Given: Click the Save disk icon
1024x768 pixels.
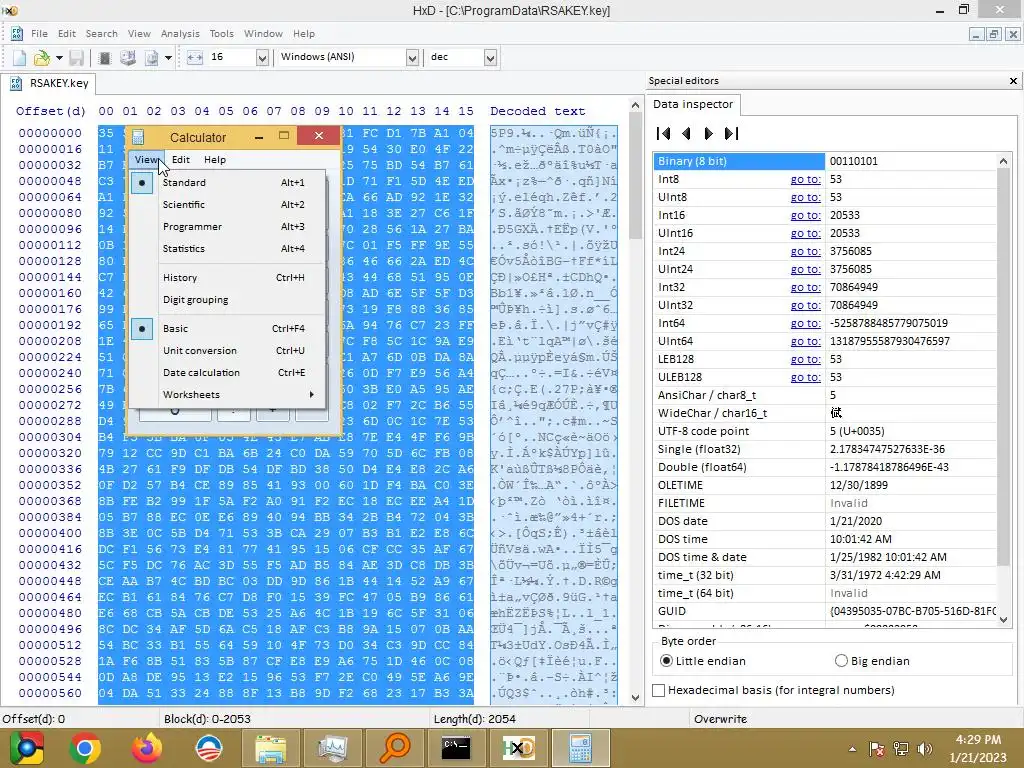Looking at the screenshot, I should click(x=76, y=57).
